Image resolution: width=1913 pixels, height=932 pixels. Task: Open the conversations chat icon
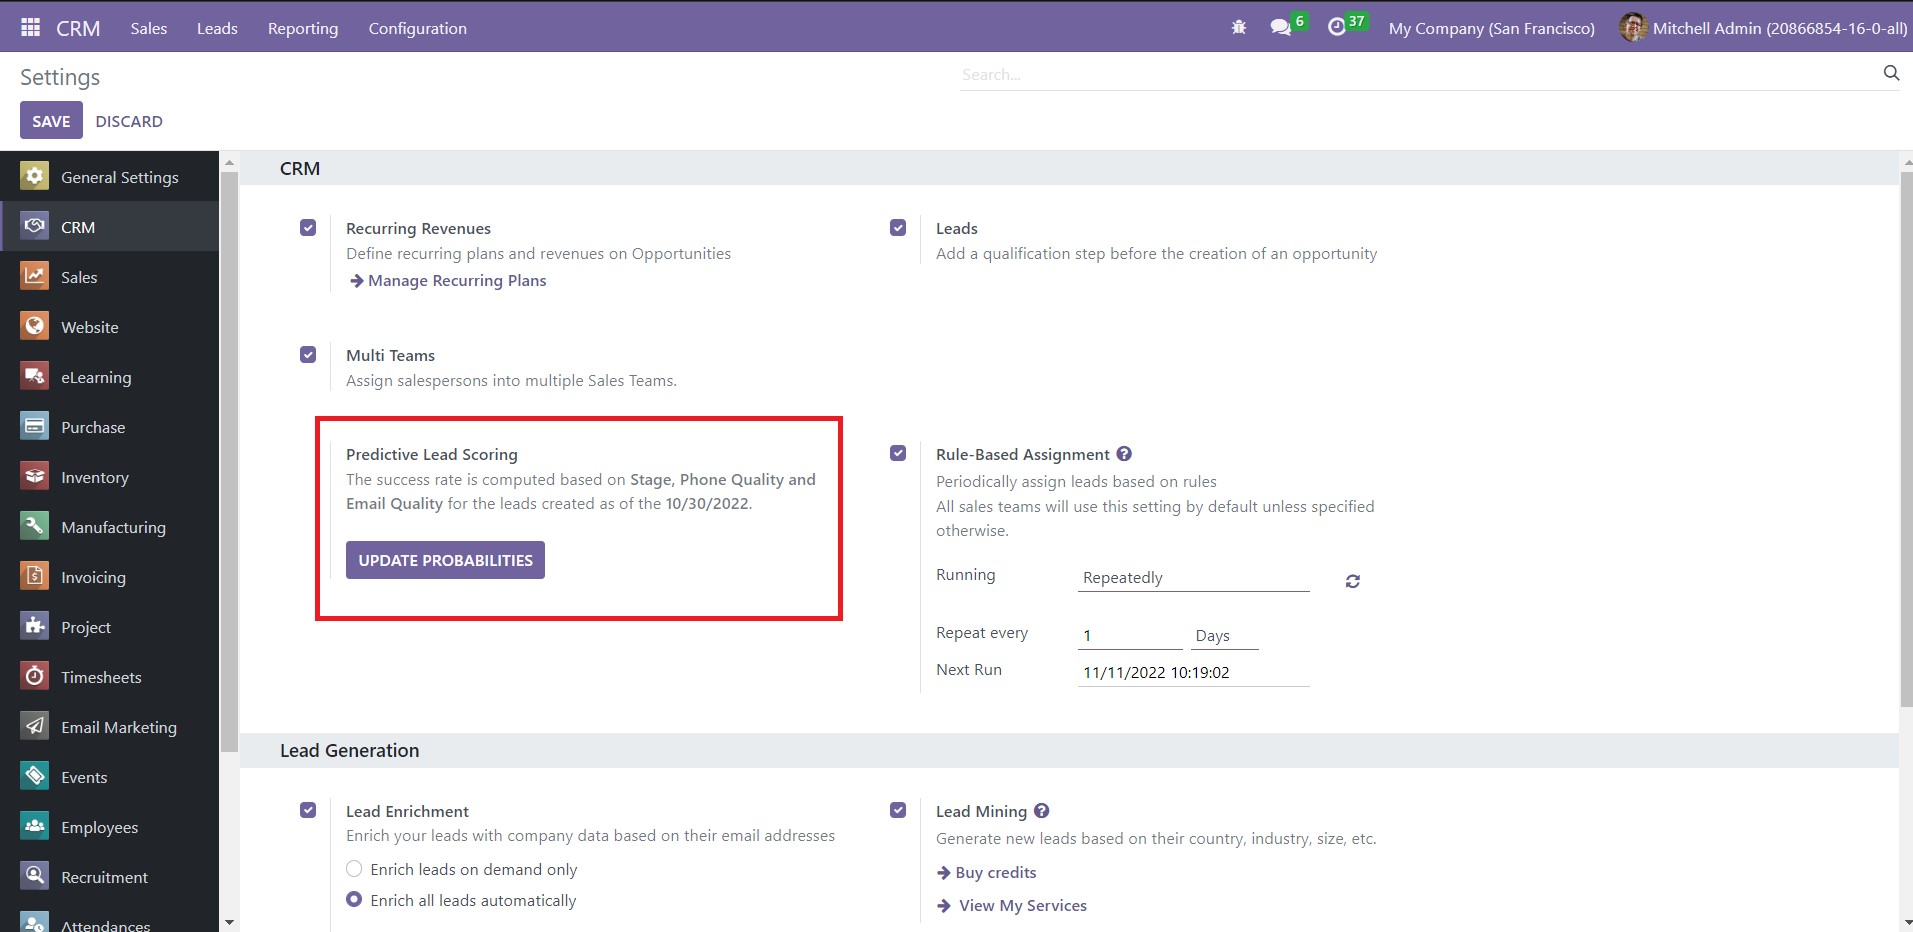point(1280,28)
